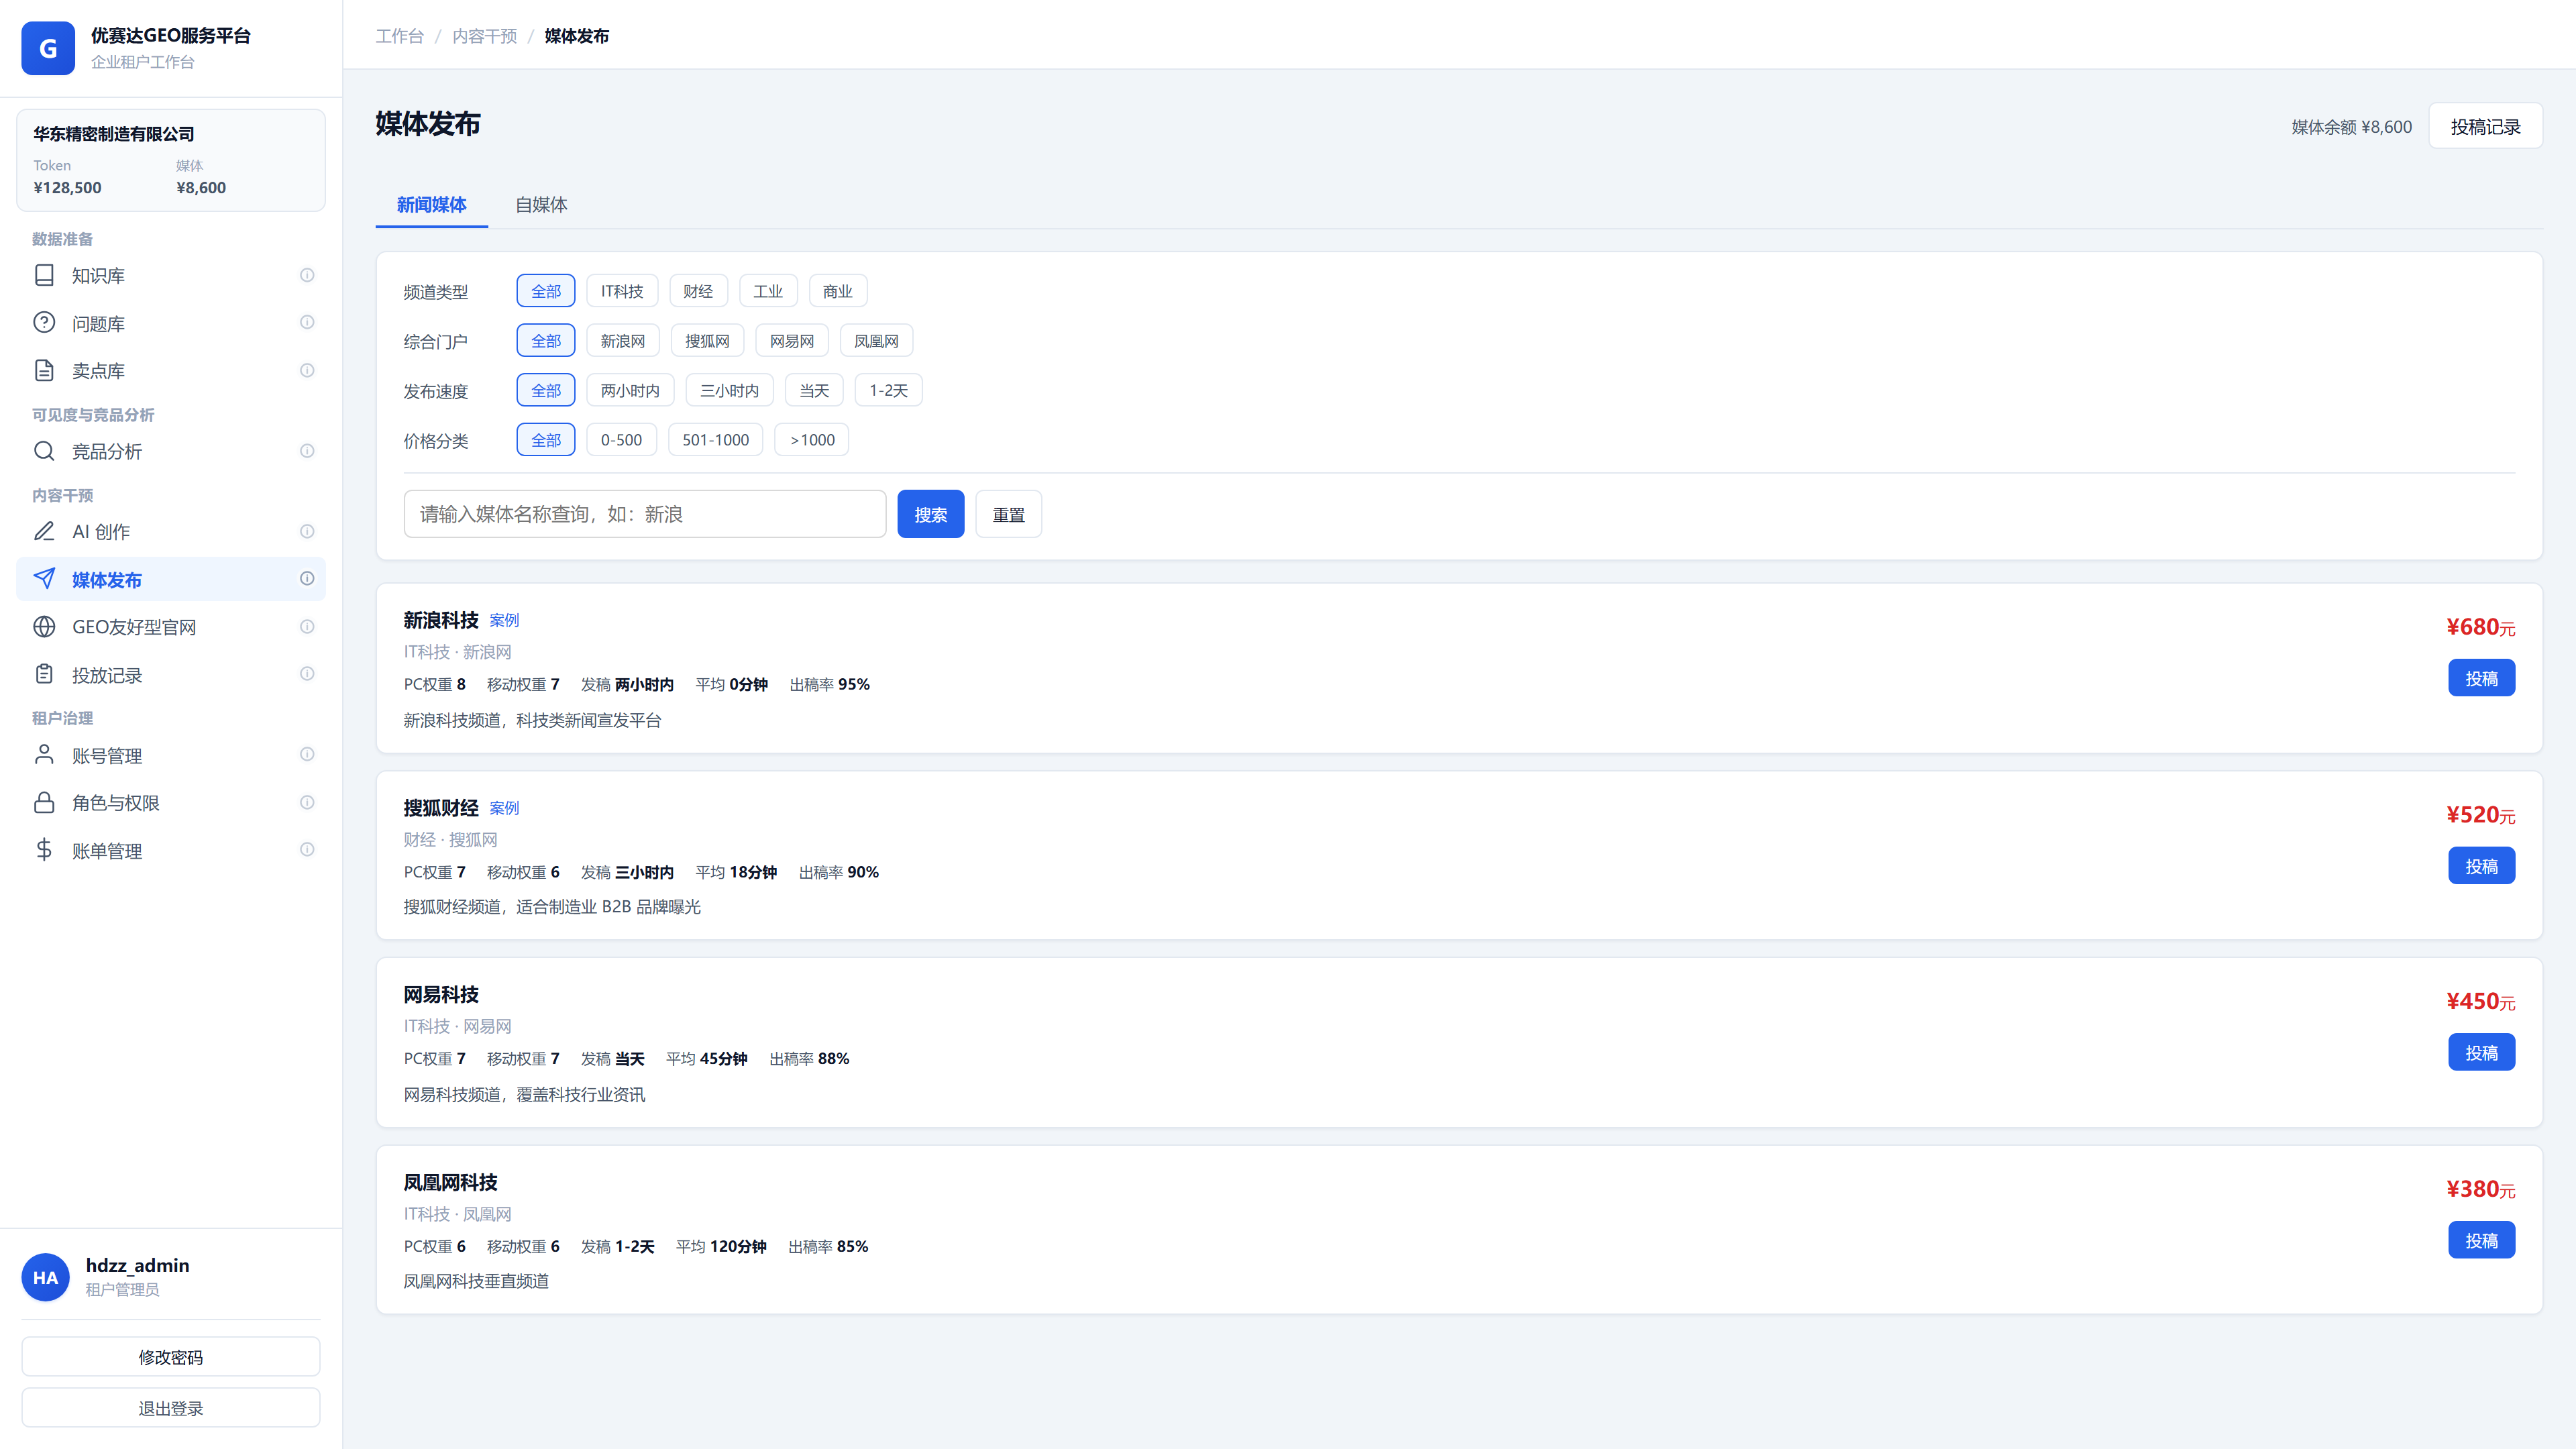Click 投稿 for 新浪科技
This screenshot has width=2576, height=1449.
point(2482,678)
